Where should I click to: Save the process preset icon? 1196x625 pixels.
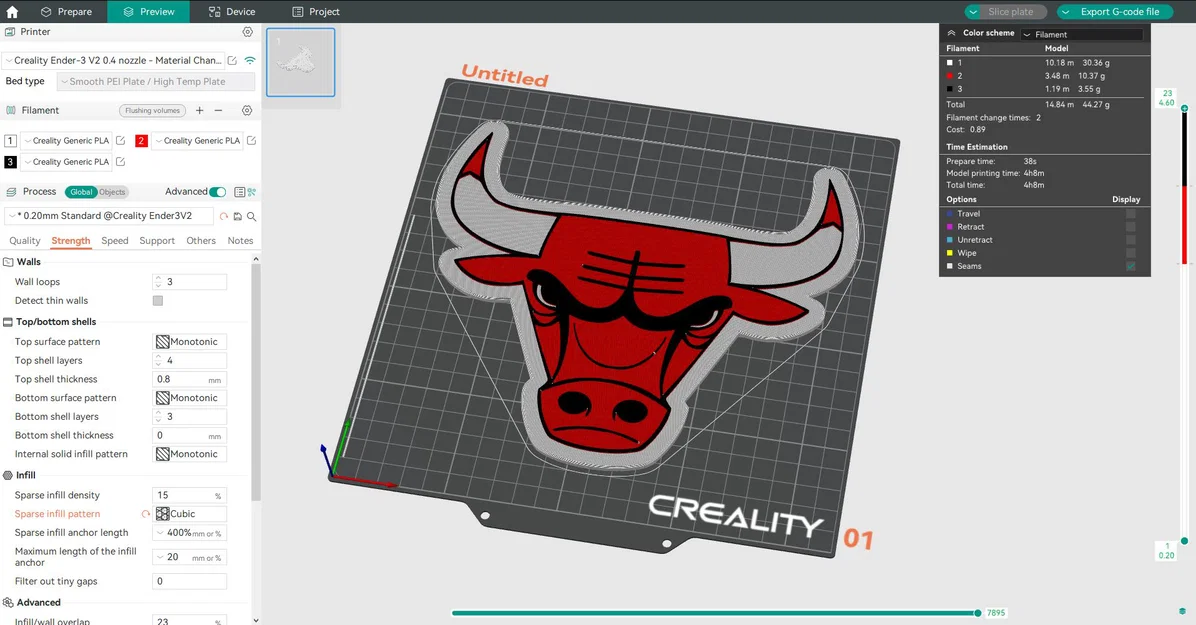pos(237,217)
